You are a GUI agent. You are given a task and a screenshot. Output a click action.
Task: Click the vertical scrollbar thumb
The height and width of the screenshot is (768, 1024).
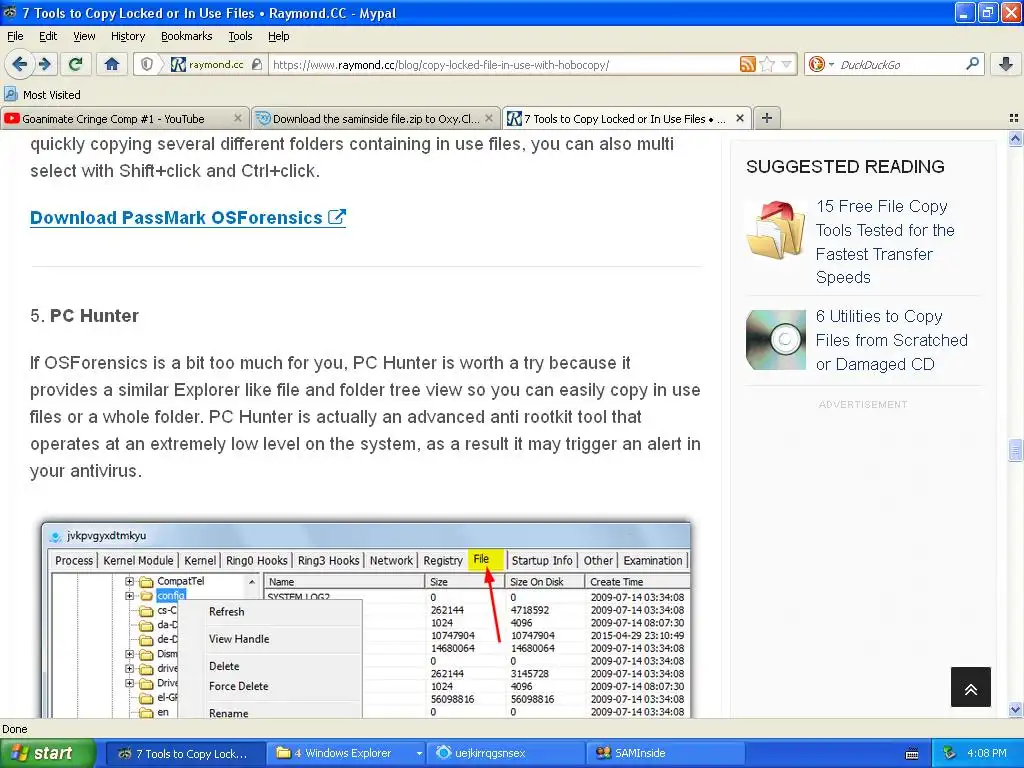[x=1015, y=450]
